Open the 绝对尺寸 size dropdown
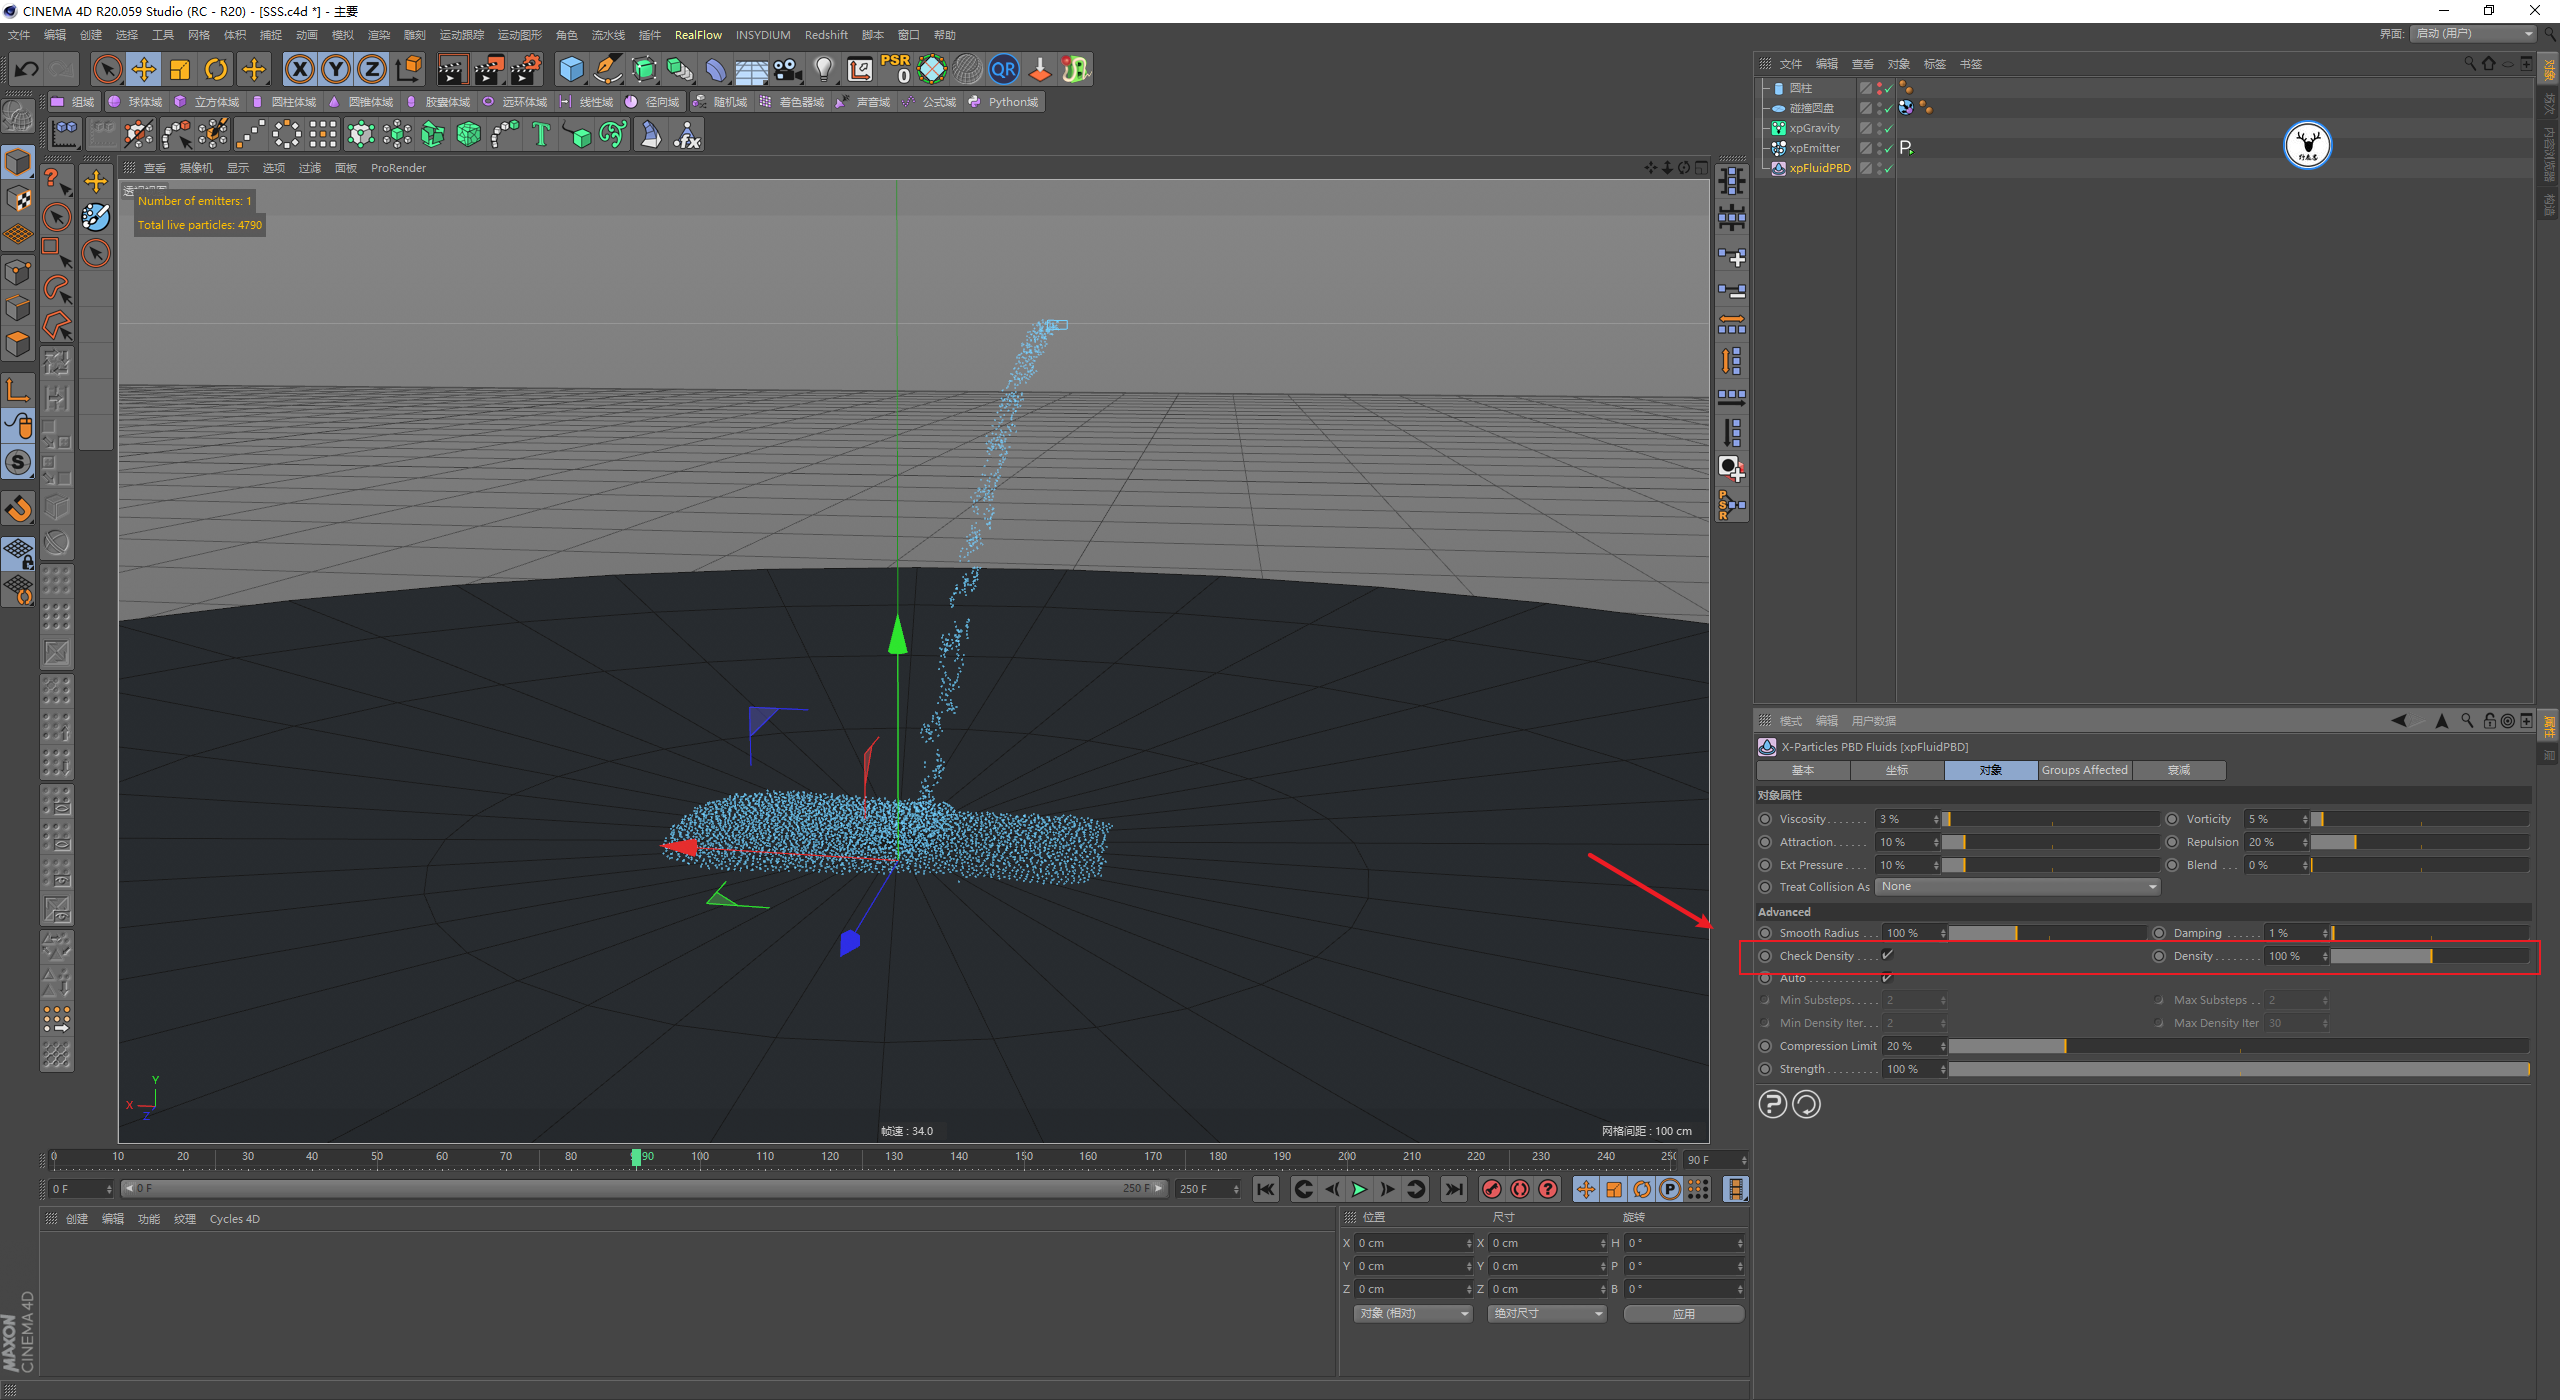Image resolution: width=2560 pixels, height=1400 pixels. [1547, 1314]
